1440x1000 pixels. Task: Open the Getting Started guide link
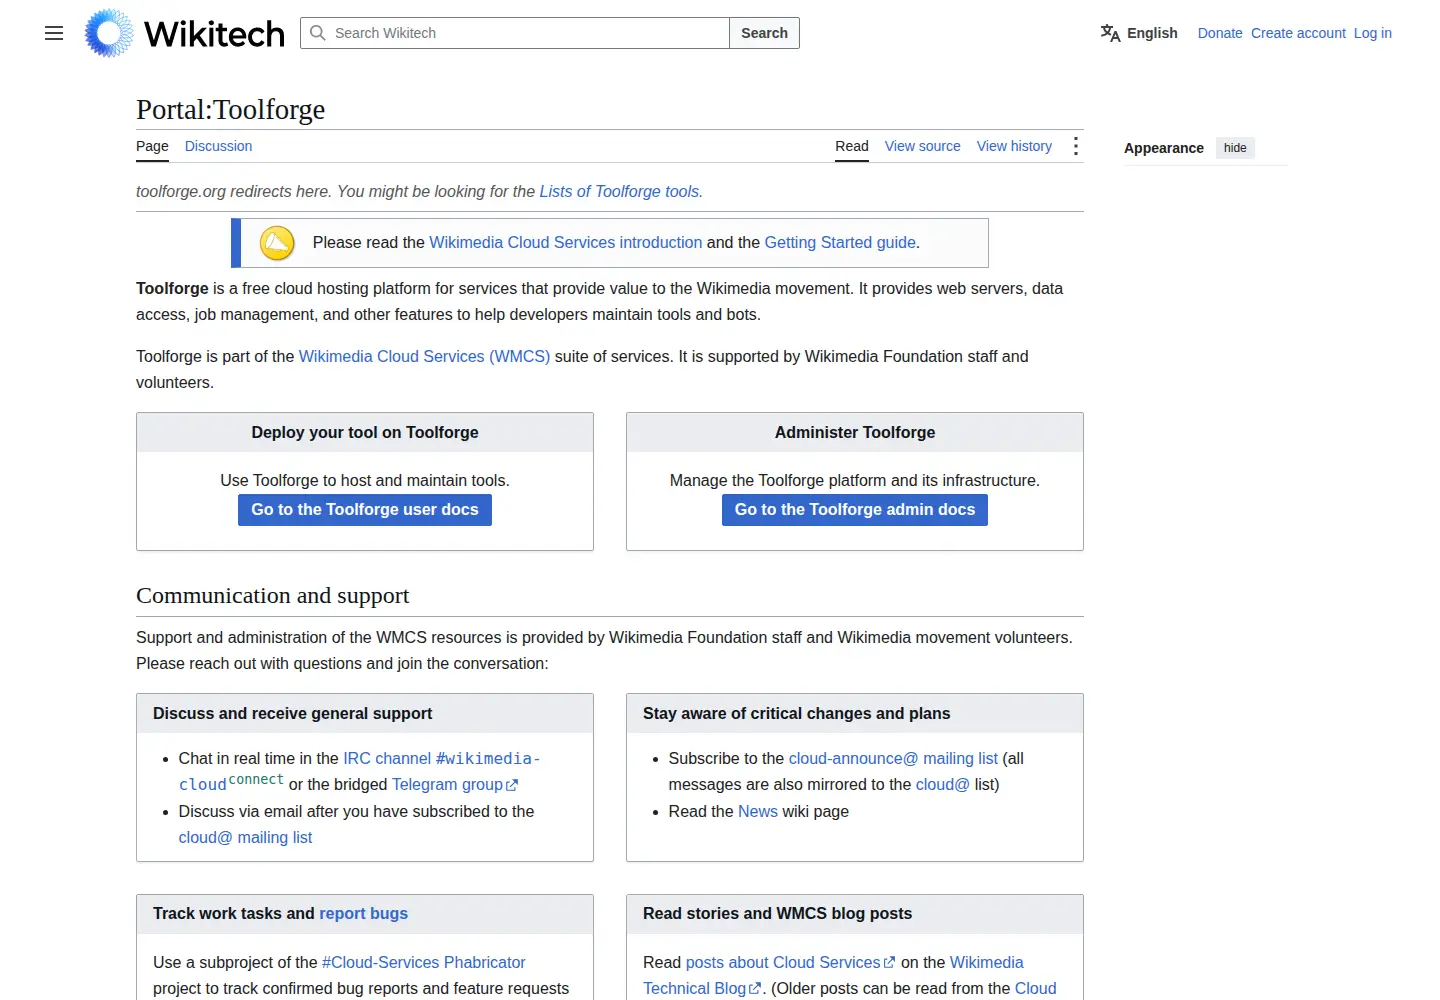pyautogui.click(x=840, y=242)
